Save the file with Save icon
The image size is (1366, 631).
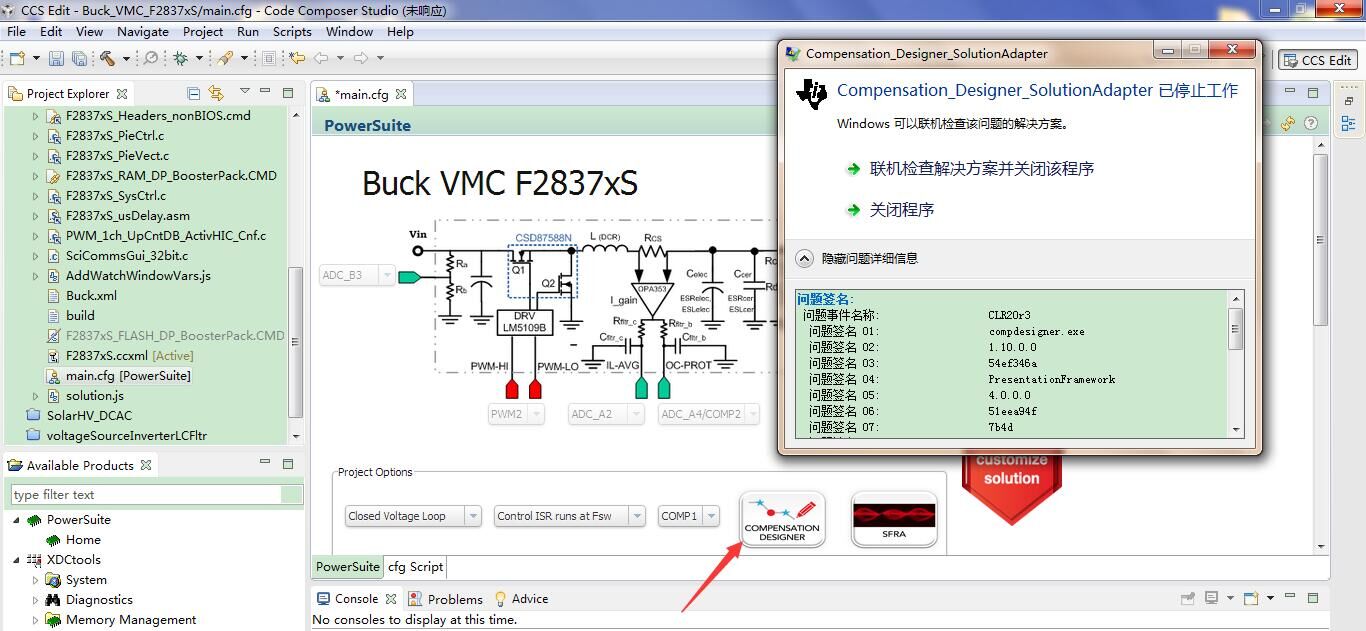click(x=57, y=58)
